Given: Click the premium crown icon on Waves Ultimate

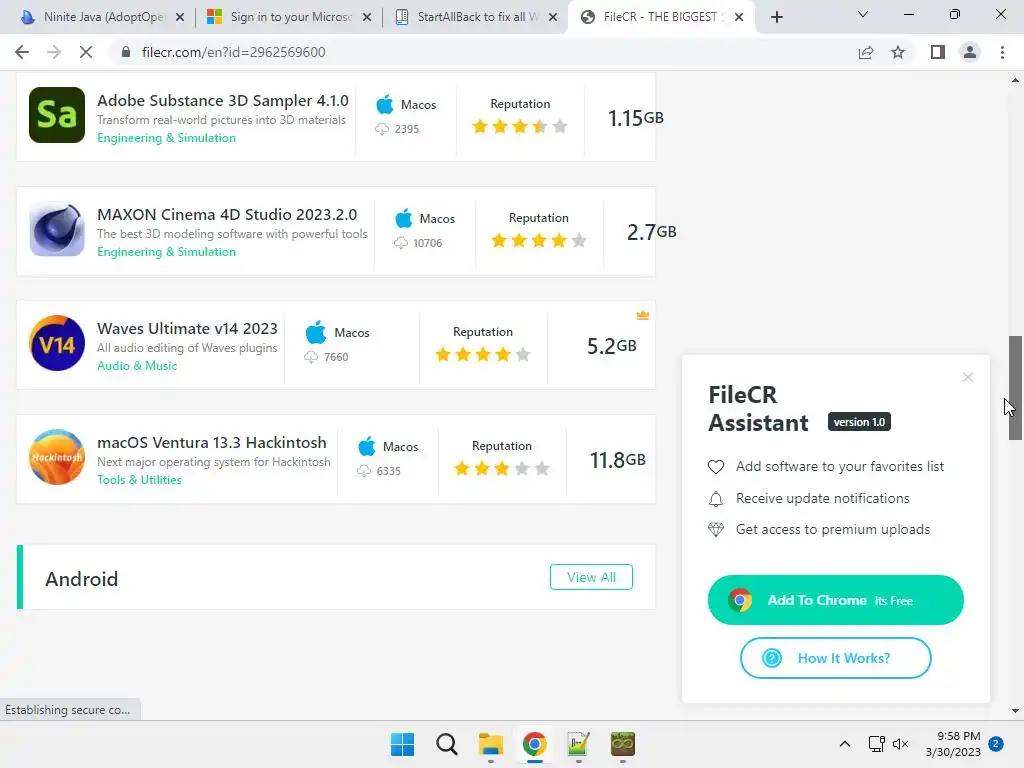Looking at the screenshot, I should coord(643,315).
